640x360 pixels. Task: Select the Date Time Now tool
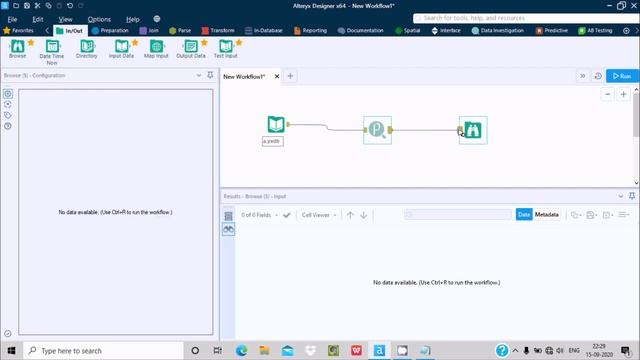(52, 52)
